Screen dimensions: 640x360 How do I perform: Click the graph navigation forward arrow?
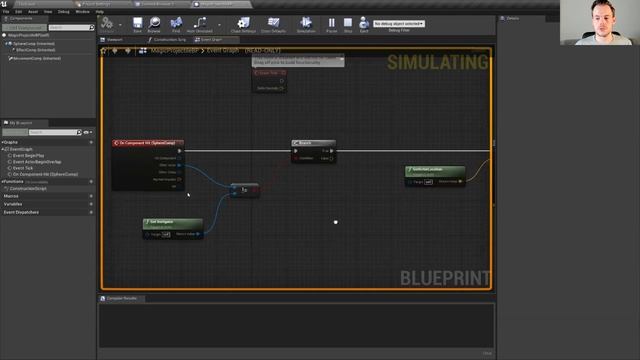point(128,51)
